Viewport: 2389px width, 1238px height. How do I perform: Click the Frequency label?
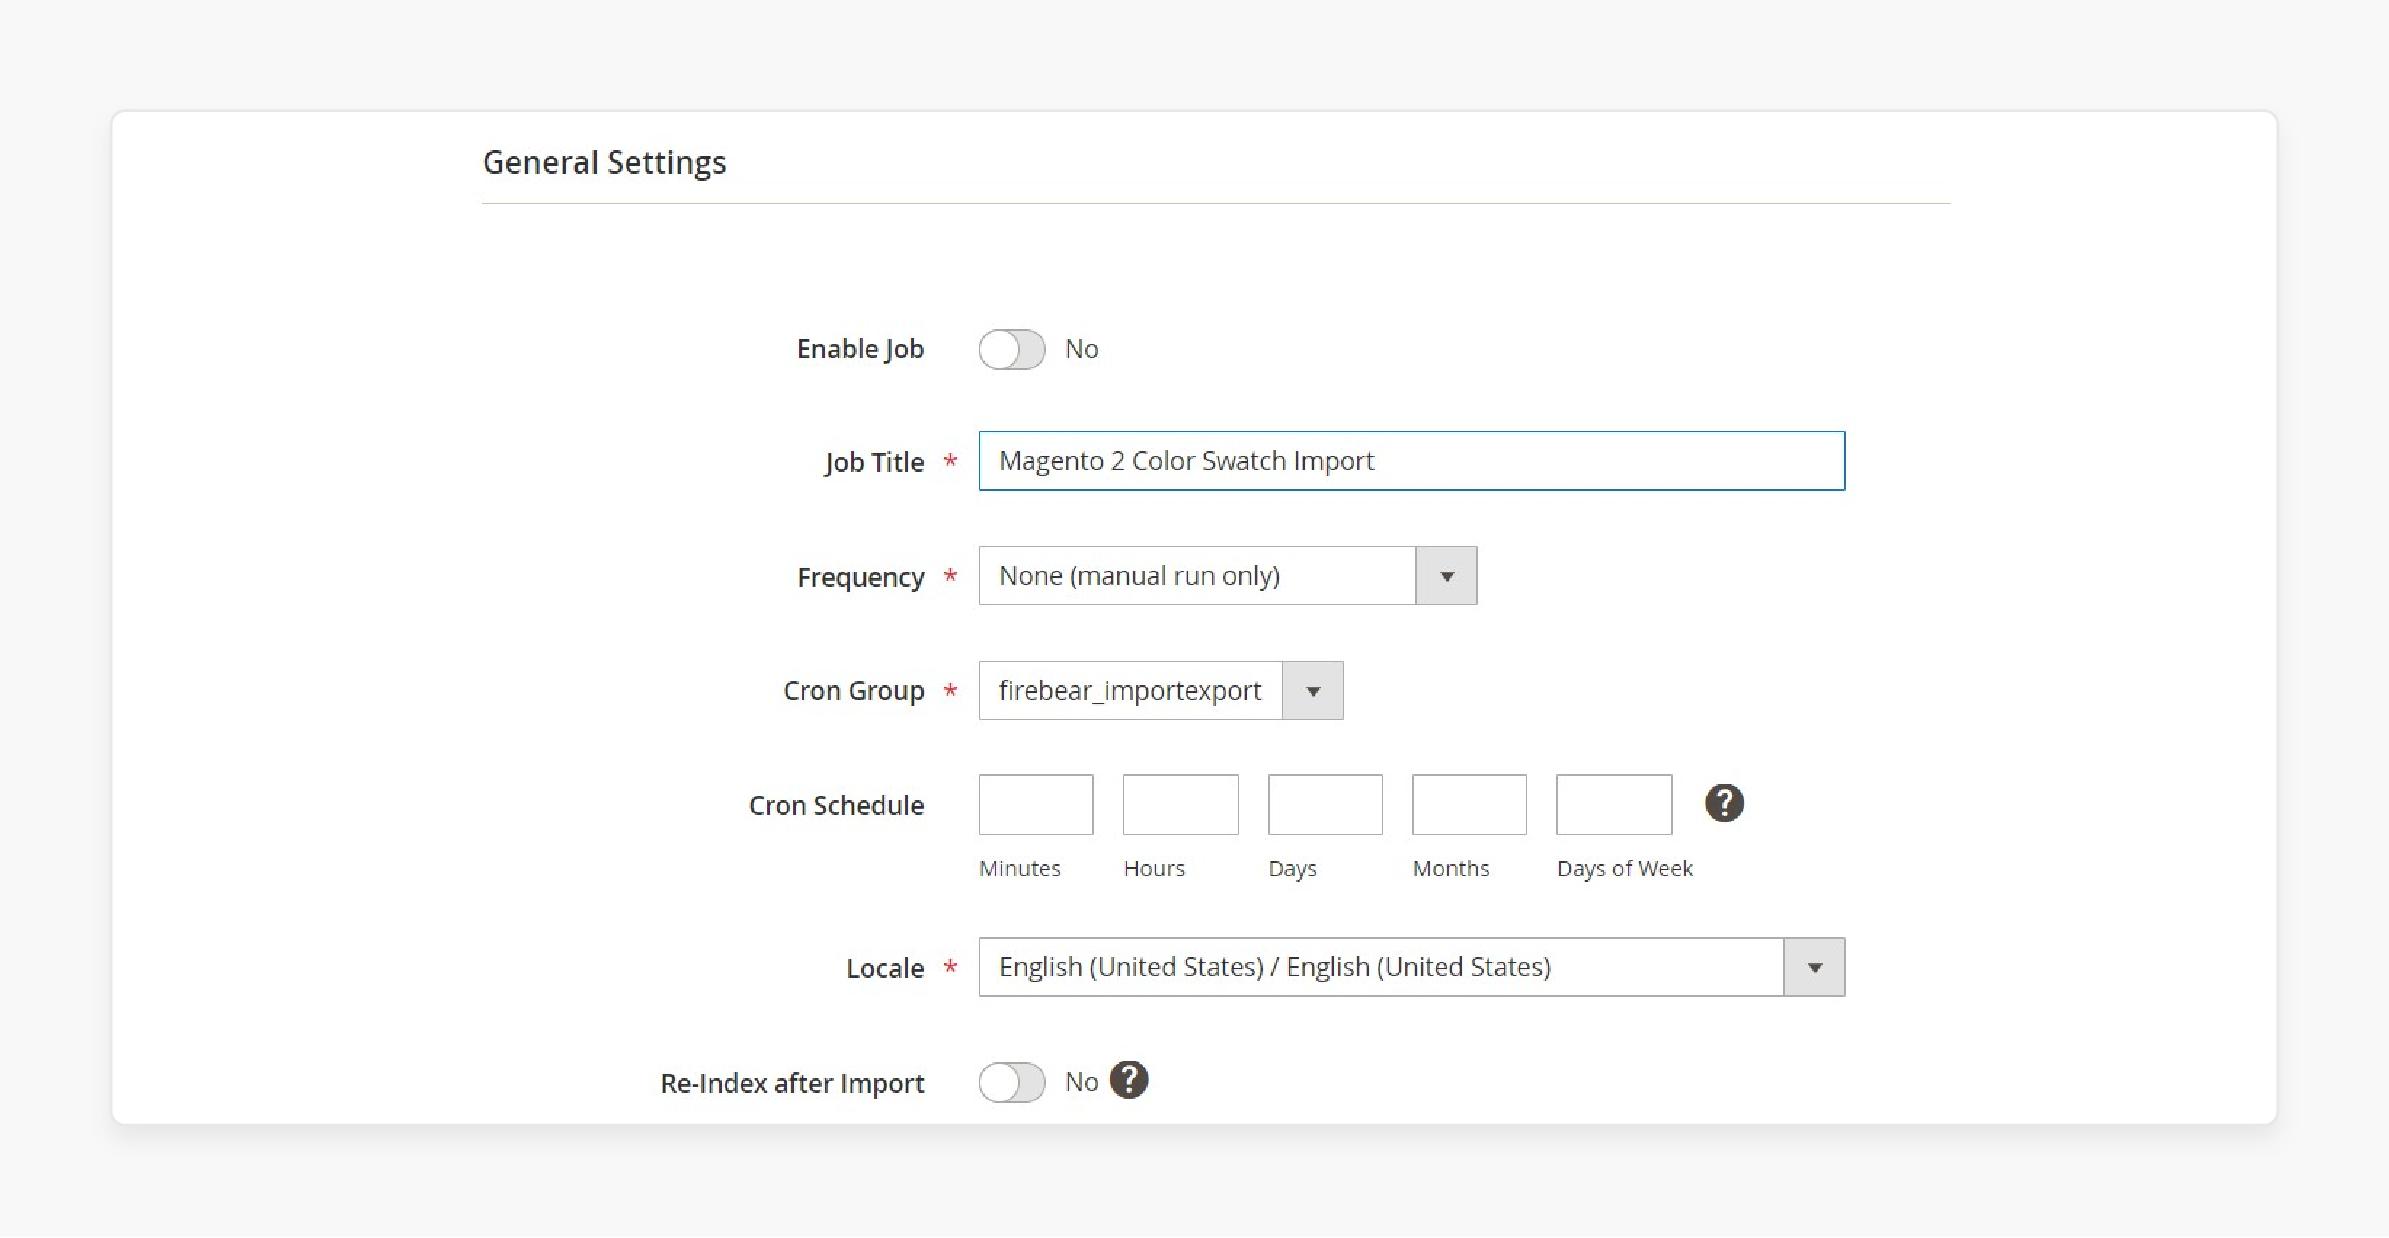click(x=861, y=578)
